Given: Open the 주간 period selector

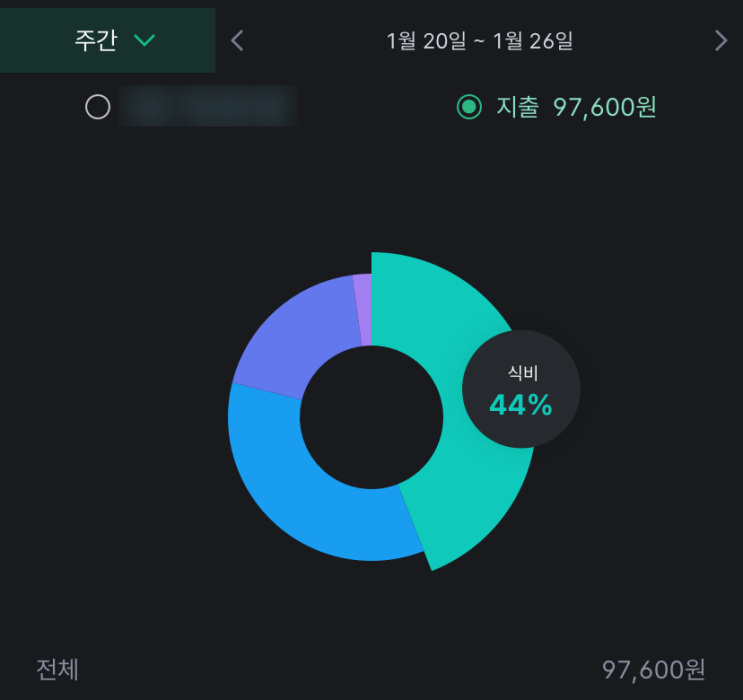Looking at the screenshot, I should coord(97,41).
